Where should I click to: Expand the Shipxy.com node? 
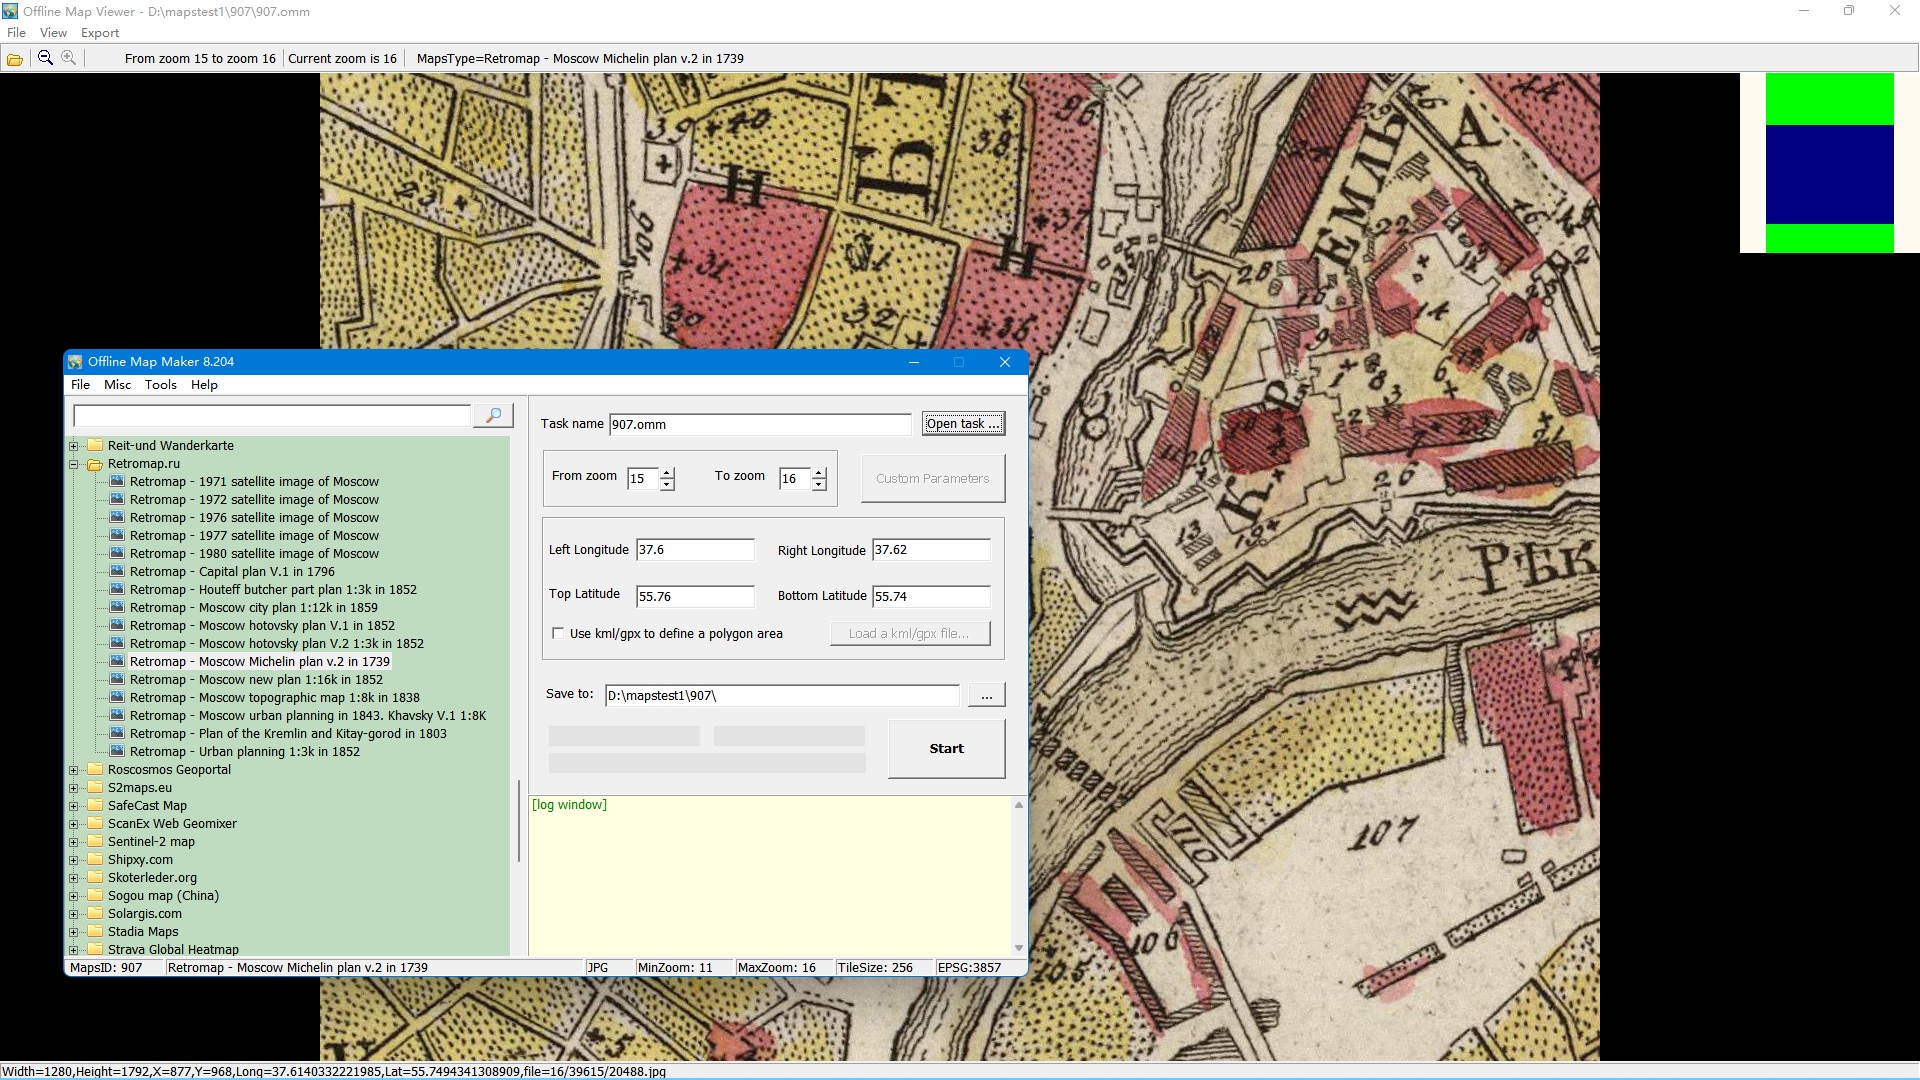click(74, 860)
